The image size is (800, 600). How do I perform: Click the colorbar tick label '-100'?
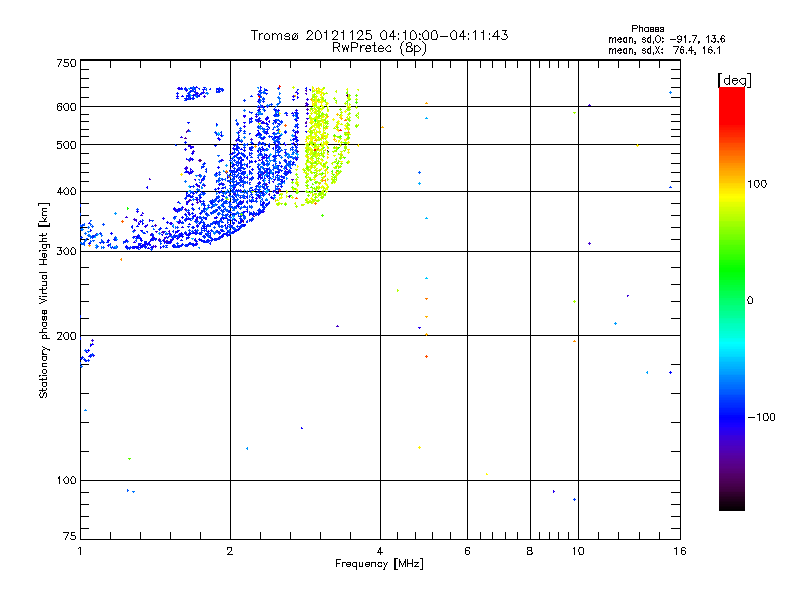point(761,417)
